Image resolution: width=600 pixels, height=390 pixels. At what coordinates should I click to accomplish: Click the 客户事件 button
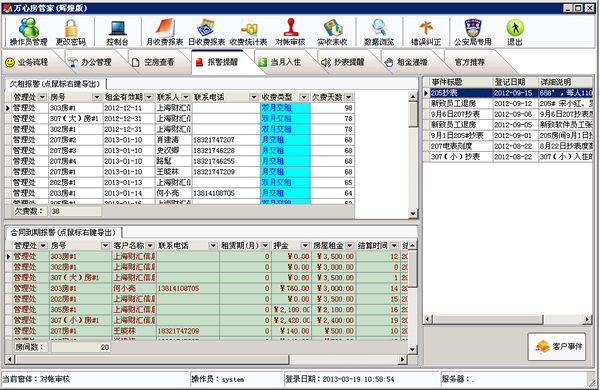click(x=557, y=346)
